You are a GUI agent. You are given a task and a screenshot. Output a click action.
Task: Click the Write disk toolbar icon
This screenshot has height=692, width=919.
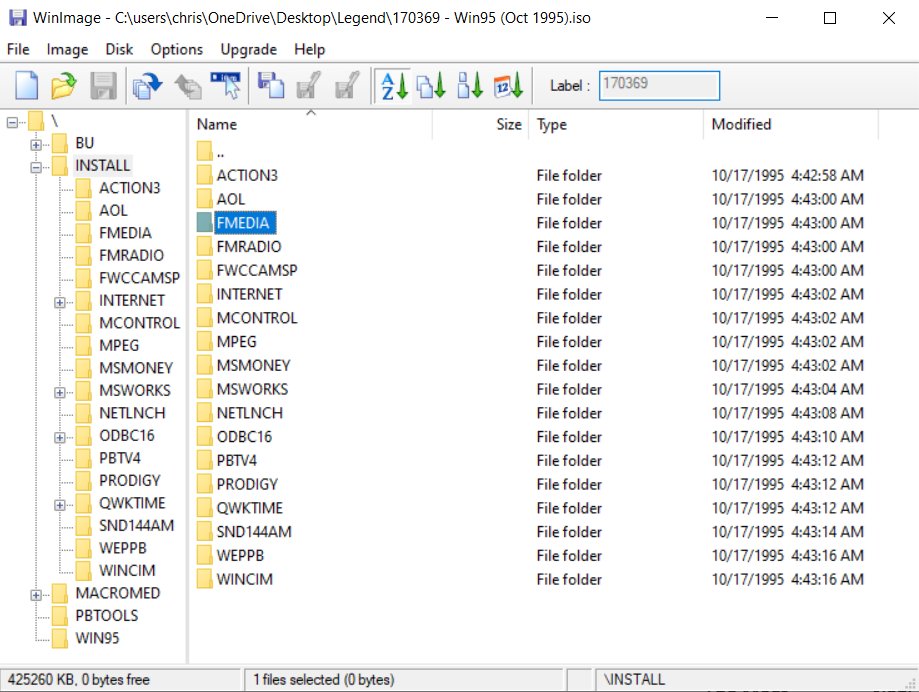tap(309, 86)
